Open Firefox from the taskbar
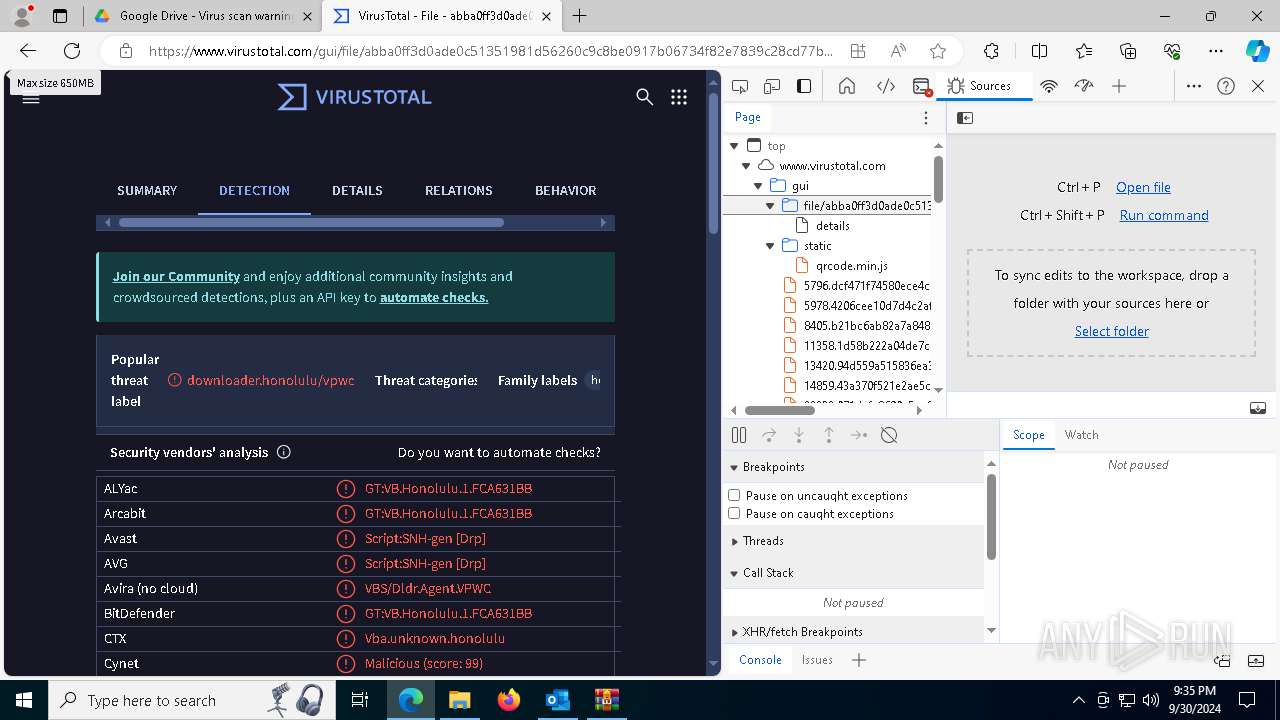Viewport: 1280px width, 720px height. 509,700
